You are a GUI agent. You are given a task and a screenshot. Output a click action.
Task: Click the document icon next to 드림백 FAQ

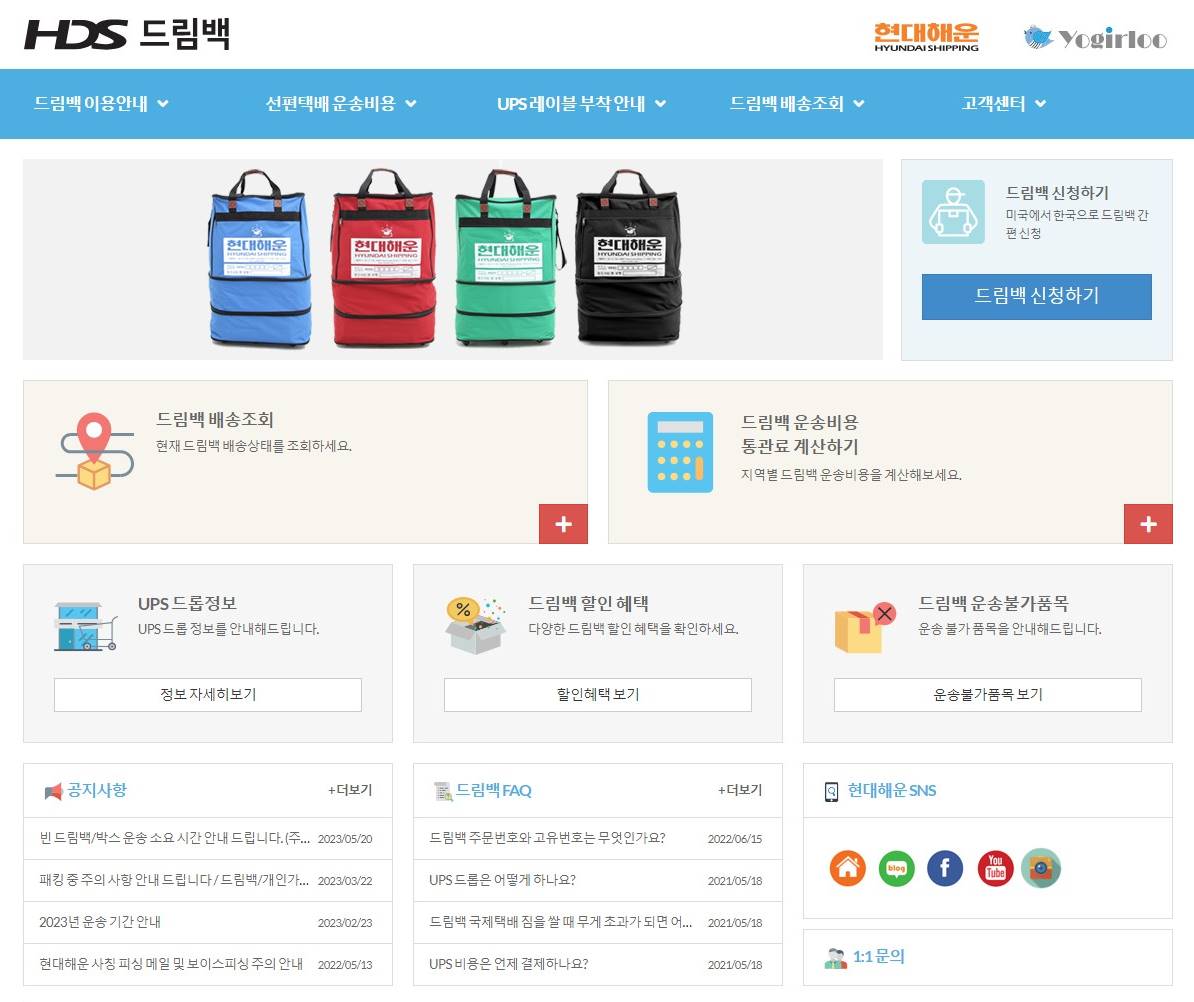pyautogui.click(x=442, y=791)
